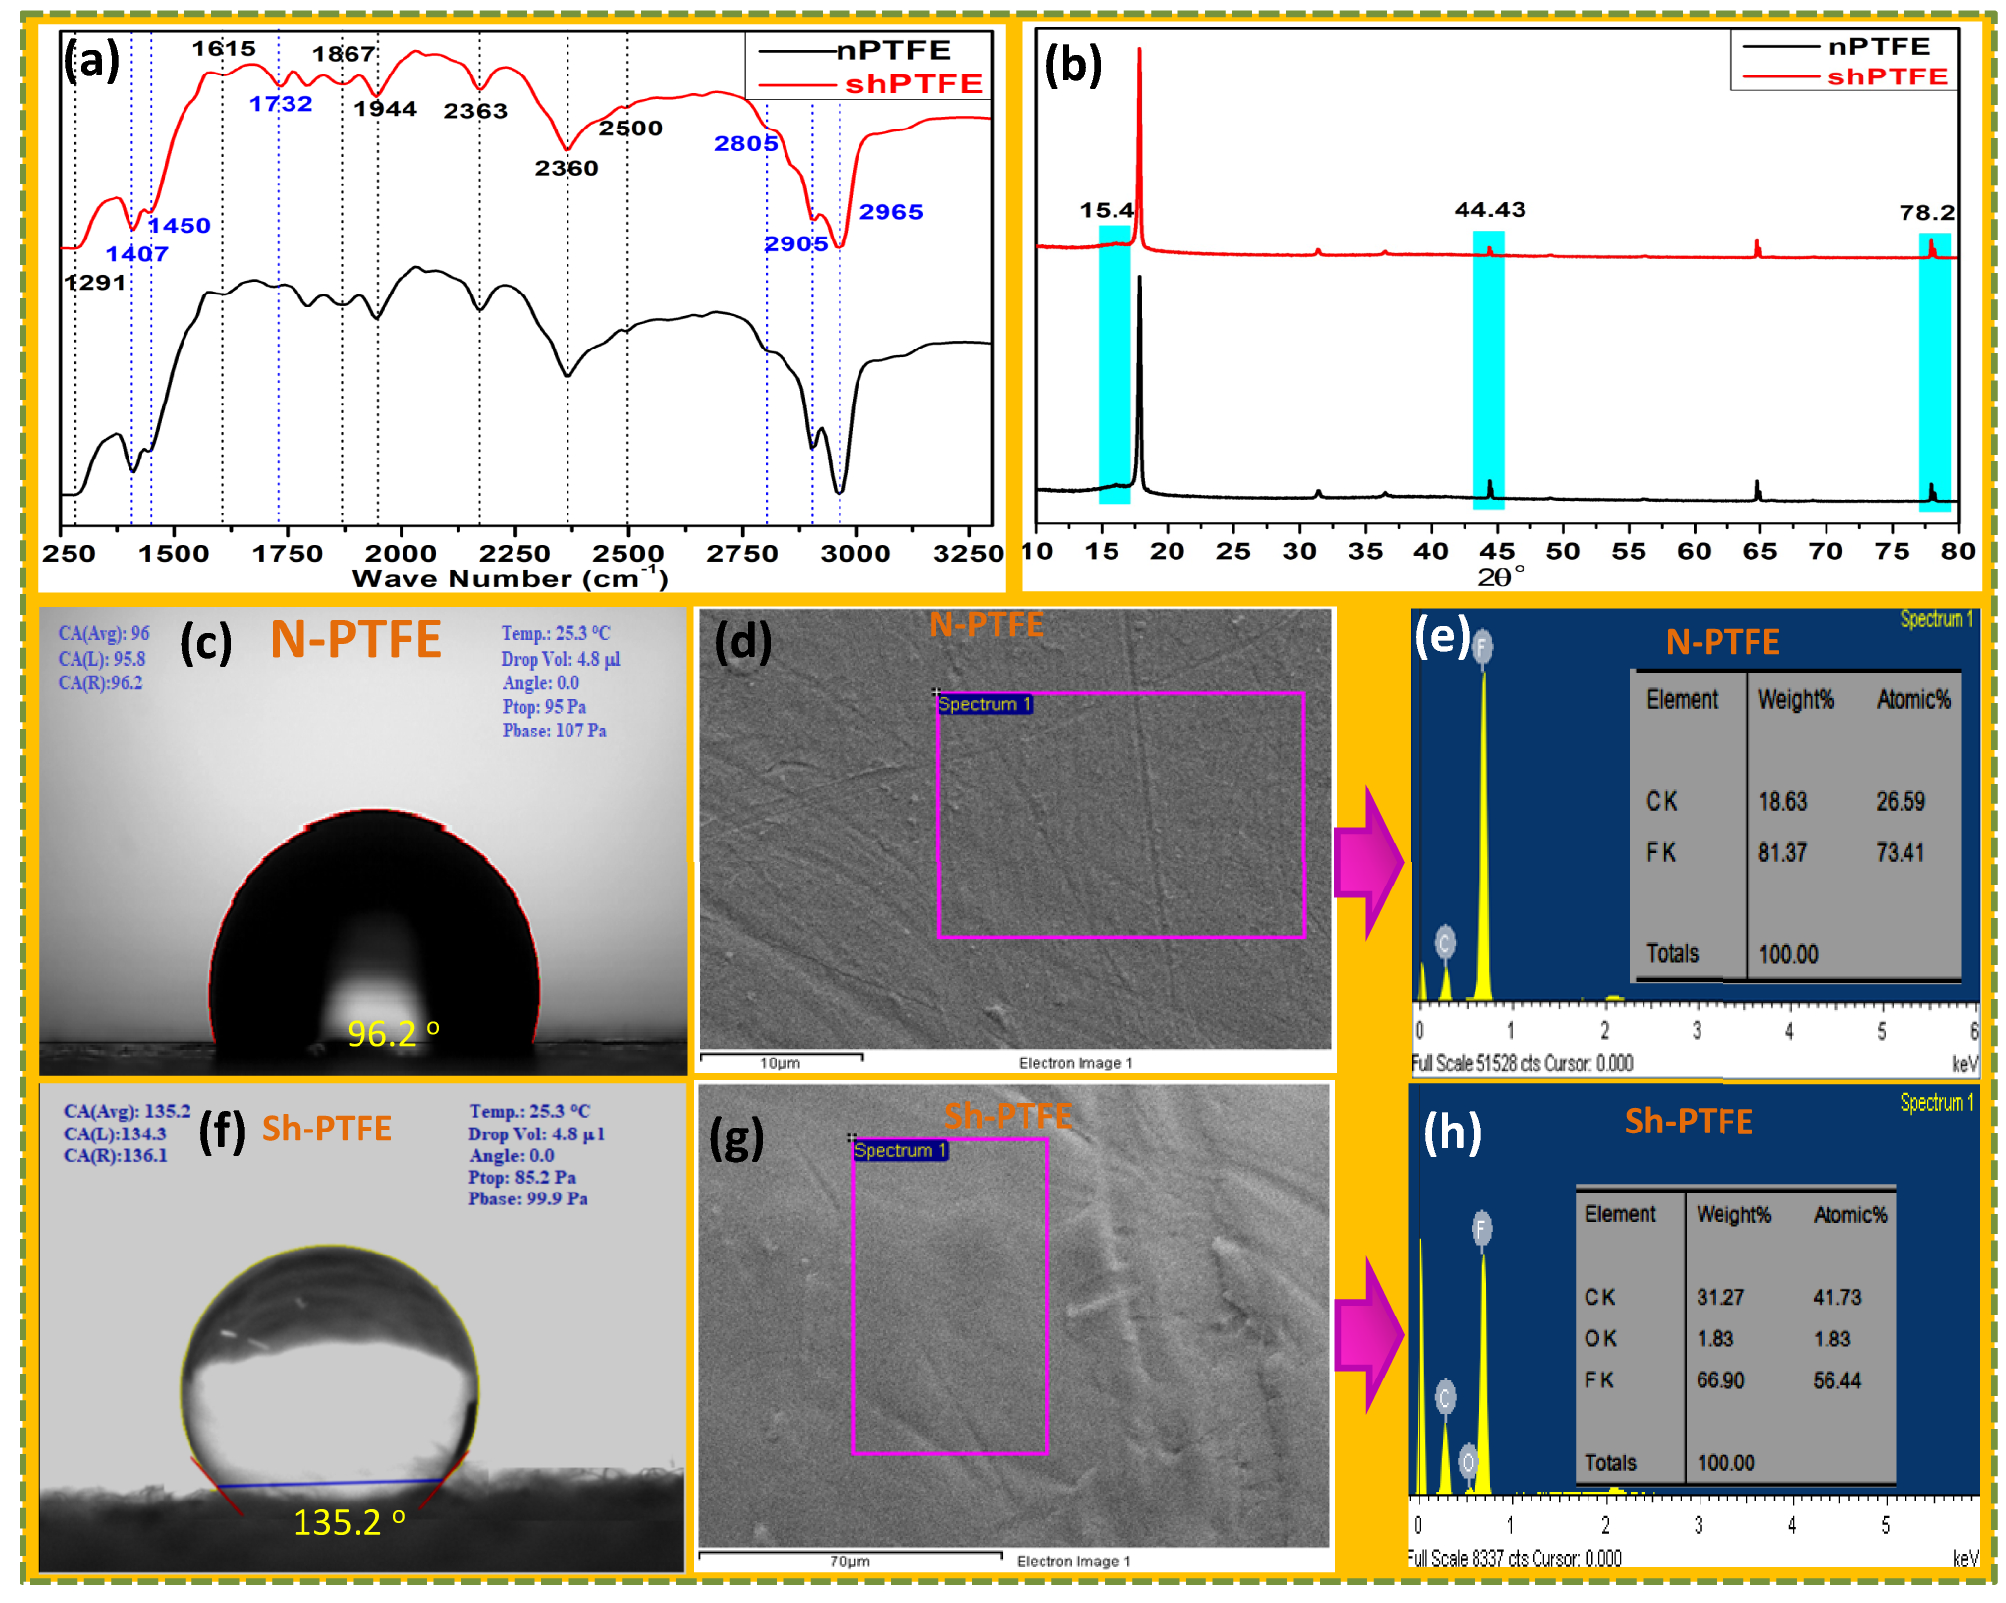The width and height of the screenshot is (2006, 1603).
Task: Click the 2965 blue peak label
Action: 890,212
